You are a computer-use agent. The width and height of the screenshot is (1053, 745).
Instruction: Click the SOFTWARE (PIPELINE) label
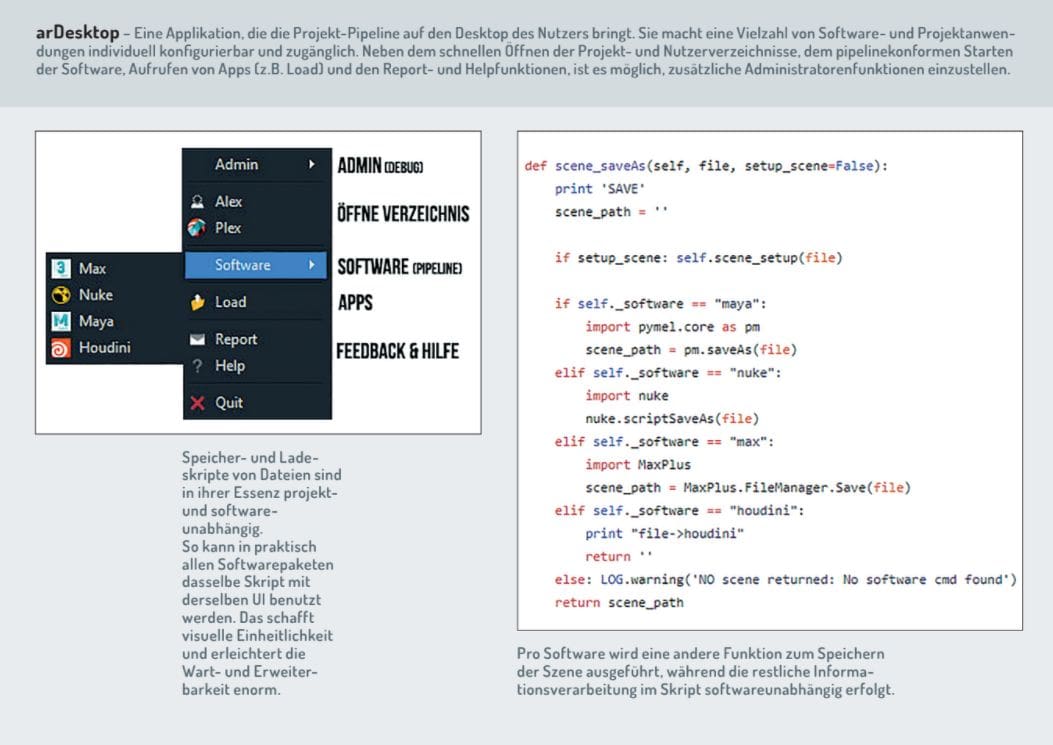tap(400, 267)
